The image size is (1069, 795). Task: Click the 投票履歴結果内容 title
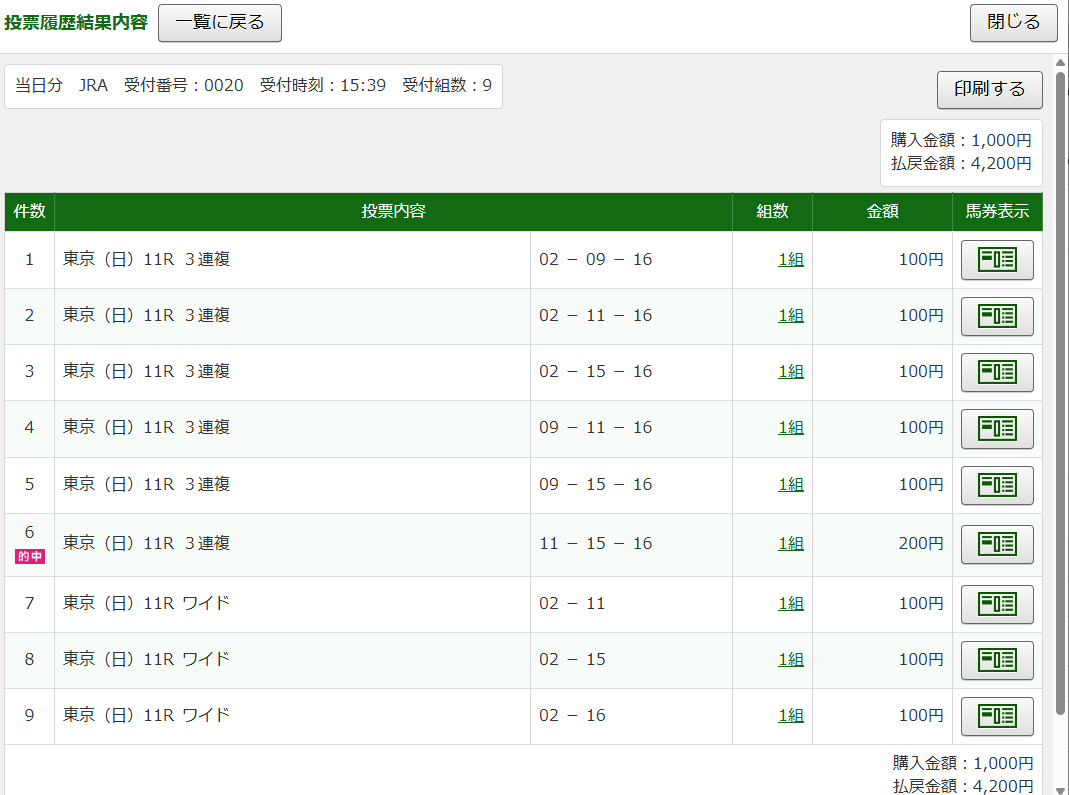point(76,22)
